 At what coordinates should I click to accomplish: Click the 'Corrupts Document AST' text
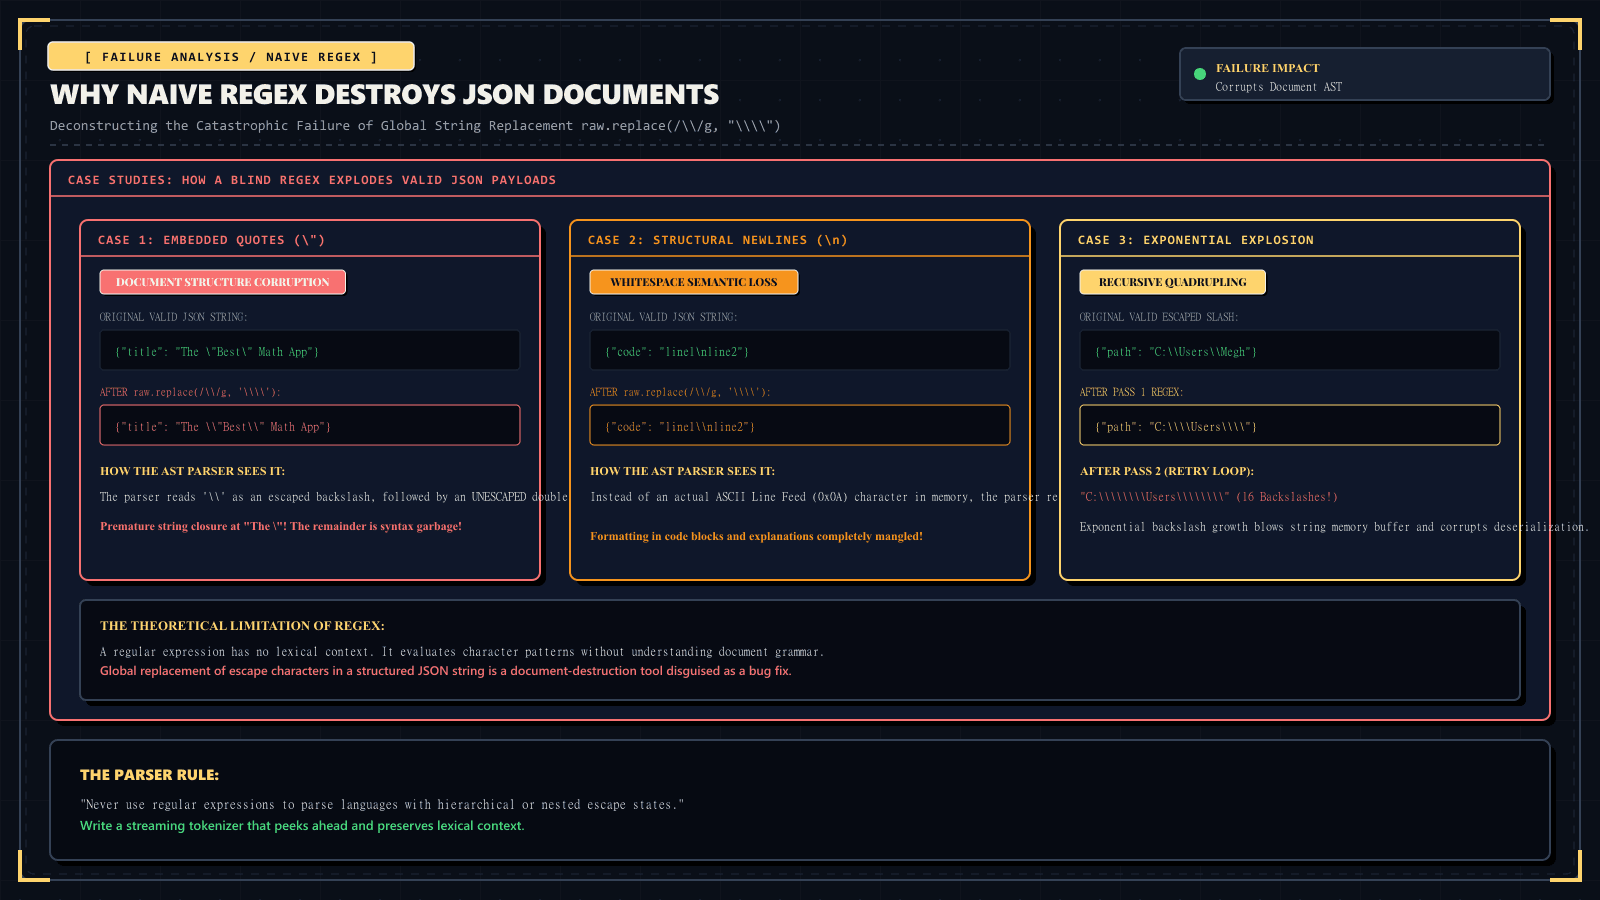pos(1278,87)
